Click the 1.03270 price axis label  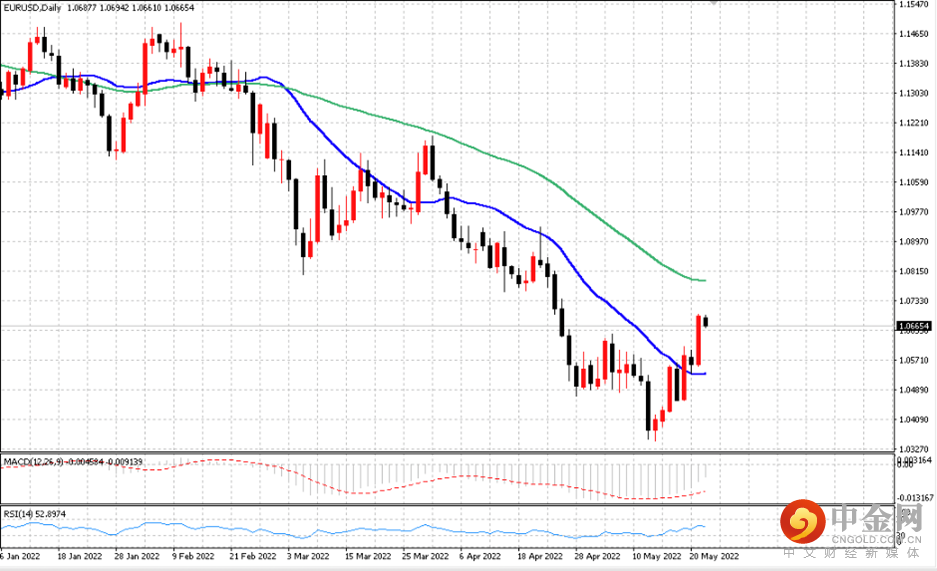tap(914, 449)
